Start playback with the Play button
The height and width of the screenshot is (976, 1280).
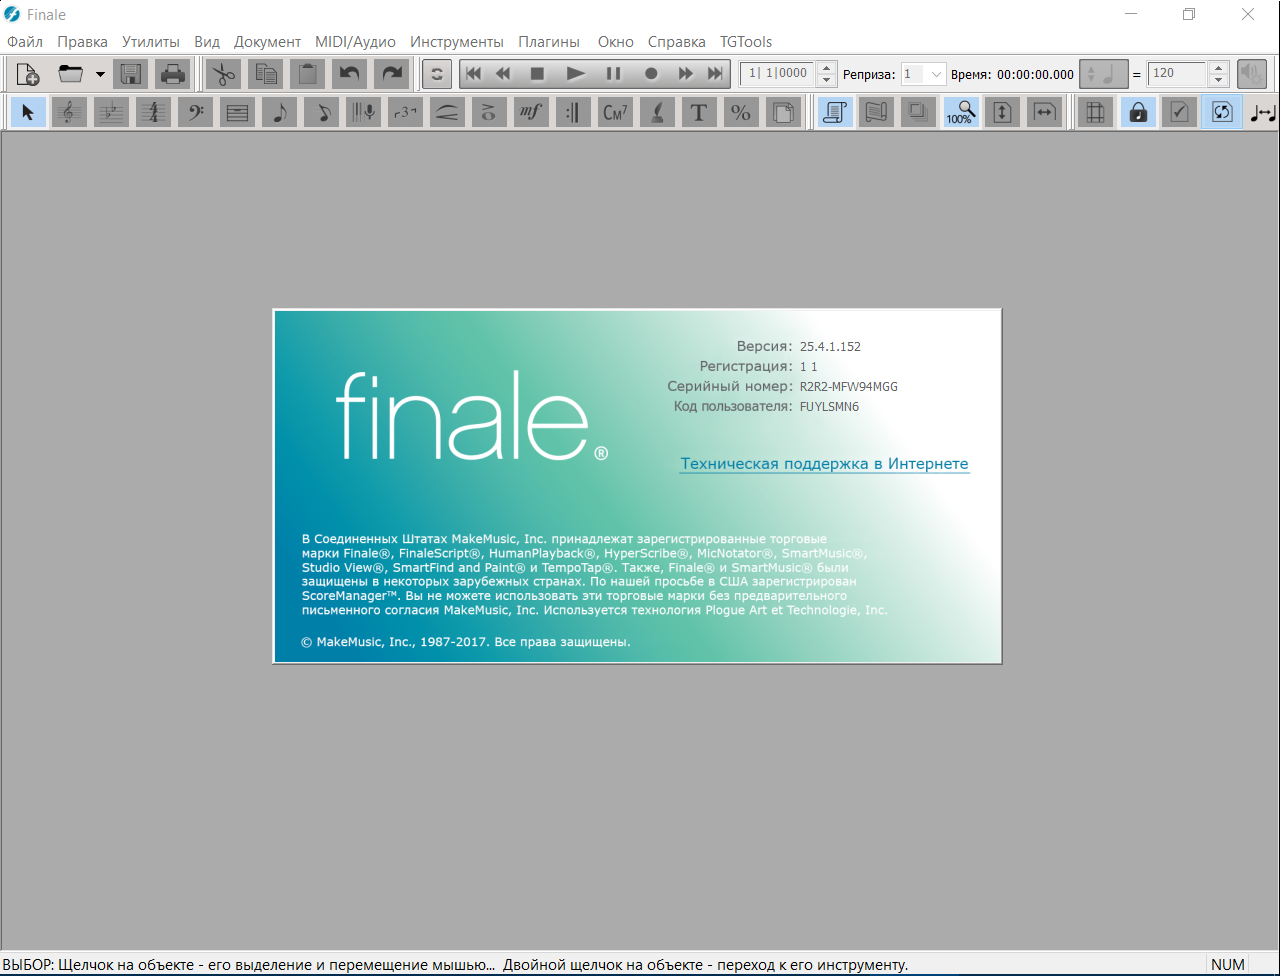click(x=575, y=73)
